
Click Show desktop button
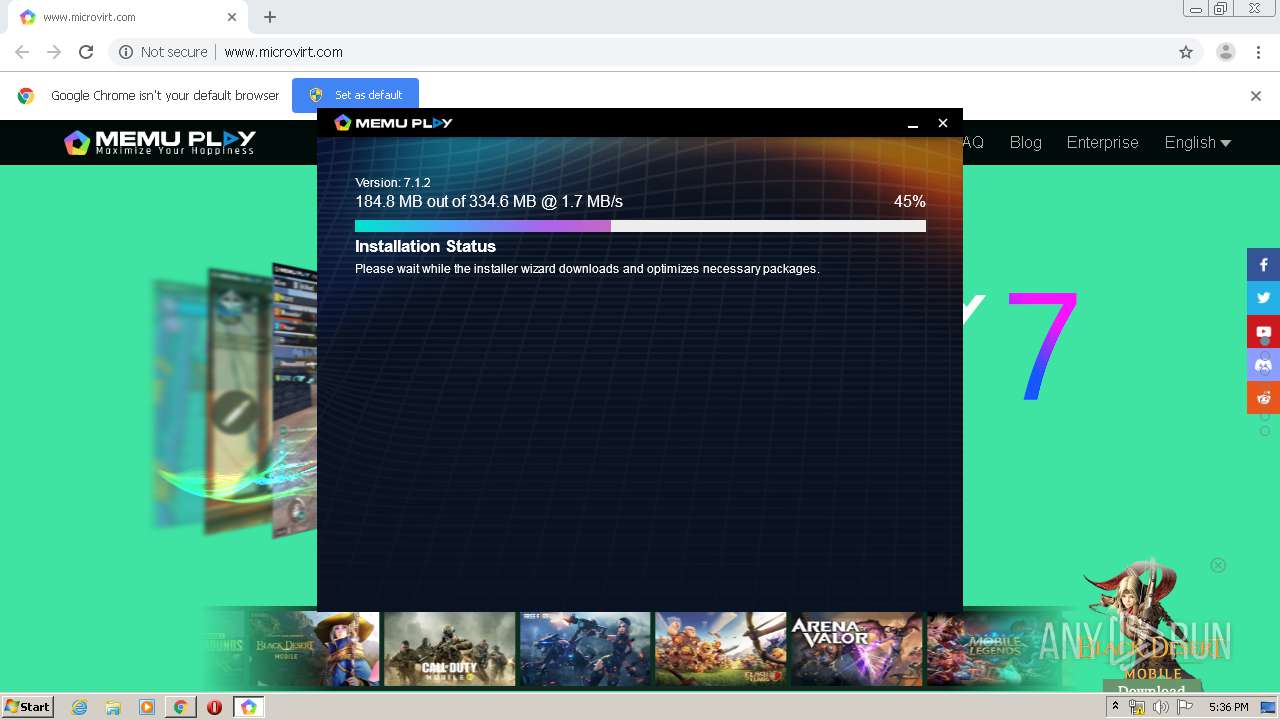(x=1268, y=707)
